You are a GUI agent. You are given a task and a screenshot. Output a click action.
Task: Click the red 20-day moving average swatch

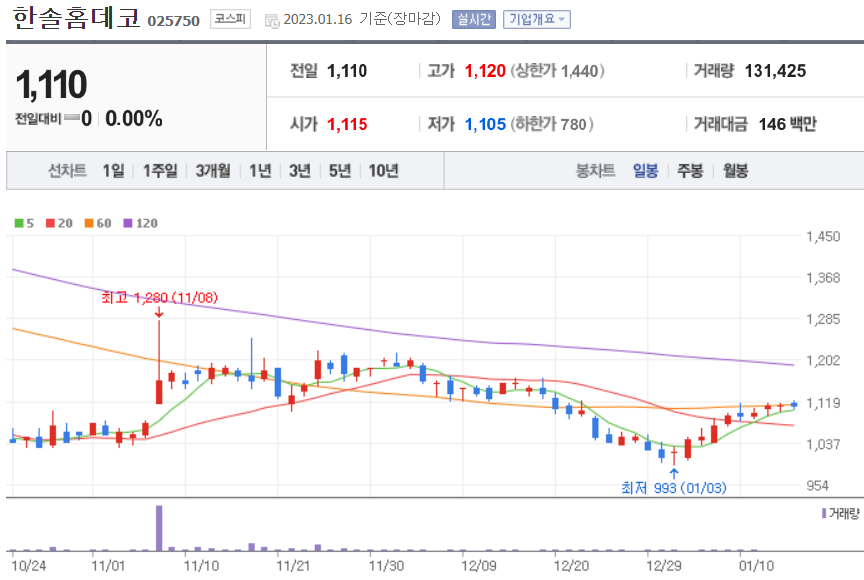pyautogui.click(x=51, y=223)
